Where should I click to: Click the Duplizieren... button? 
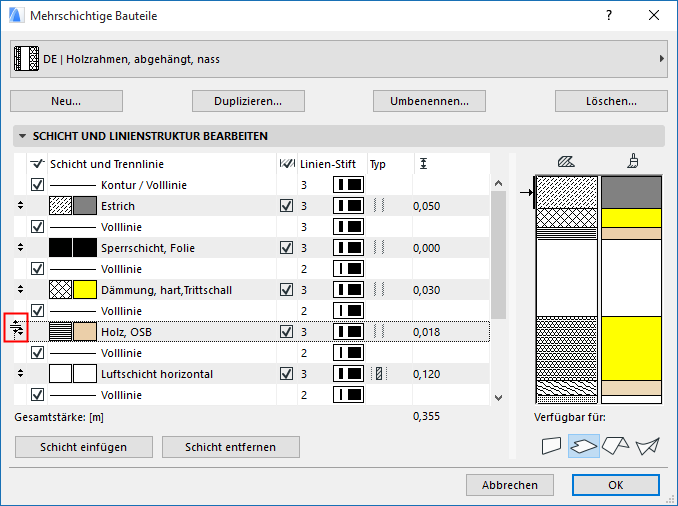(248, 101)
